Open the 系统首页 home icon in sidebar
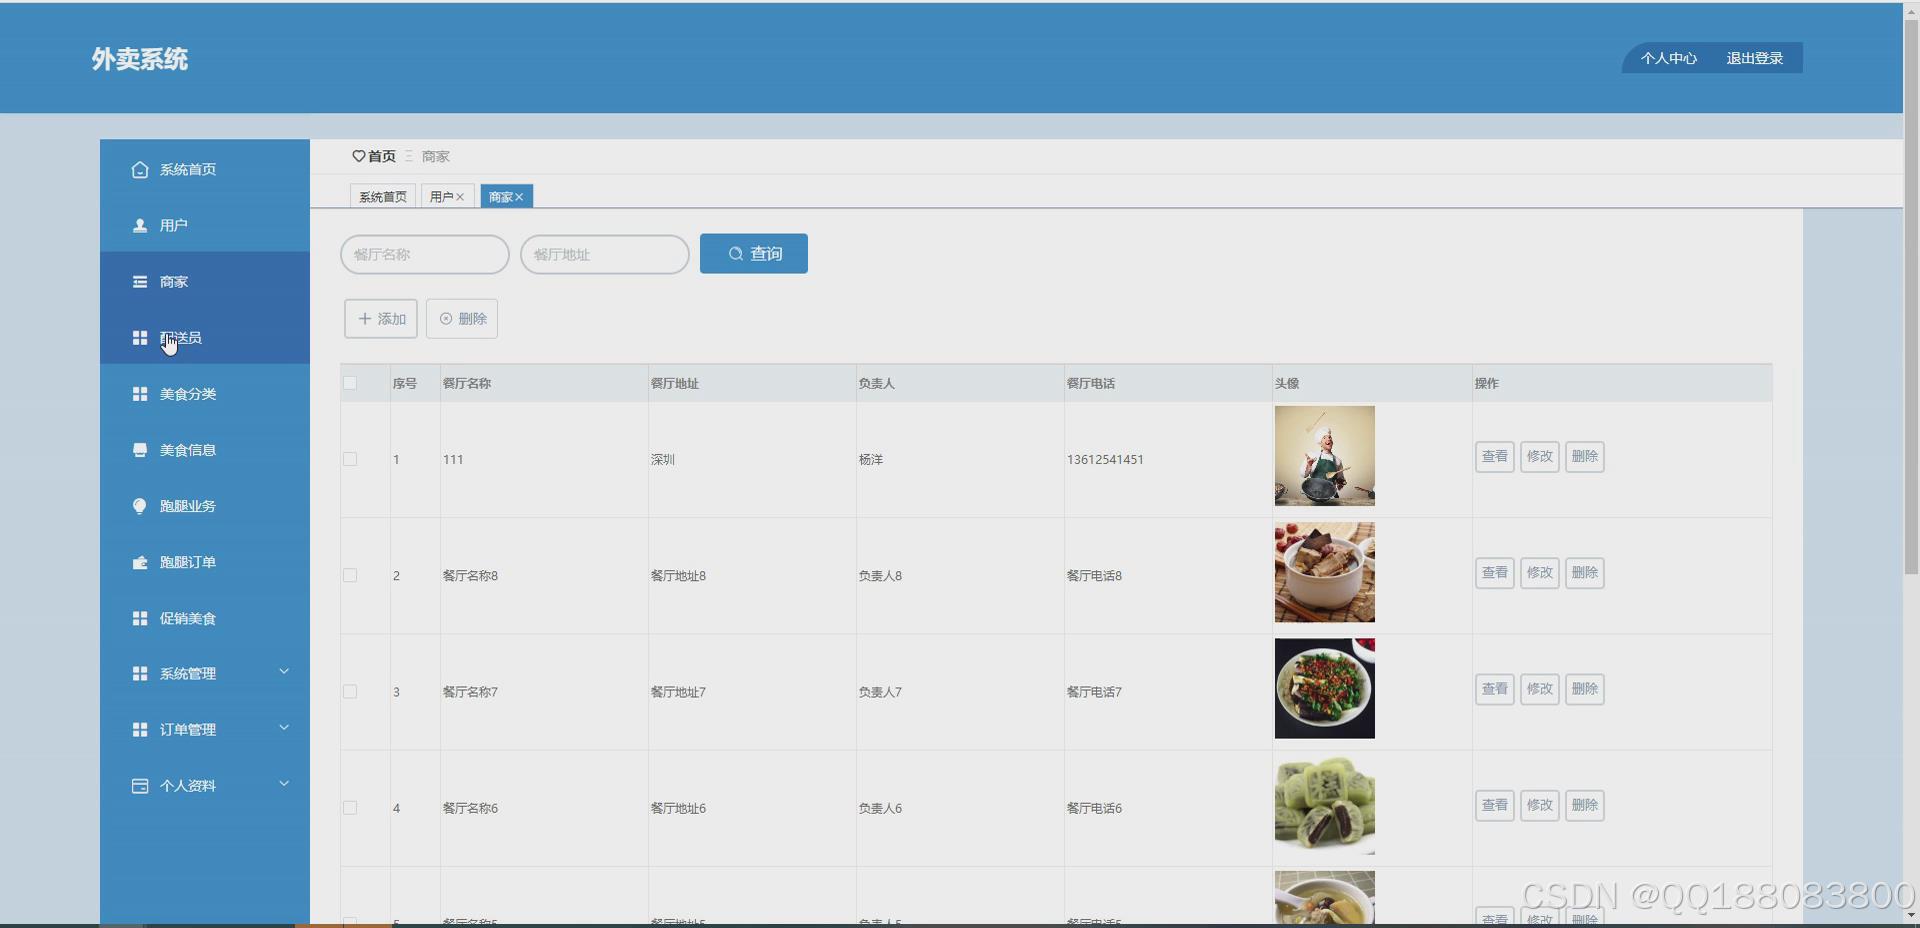The image size is (1920, 928). point(139,169)
